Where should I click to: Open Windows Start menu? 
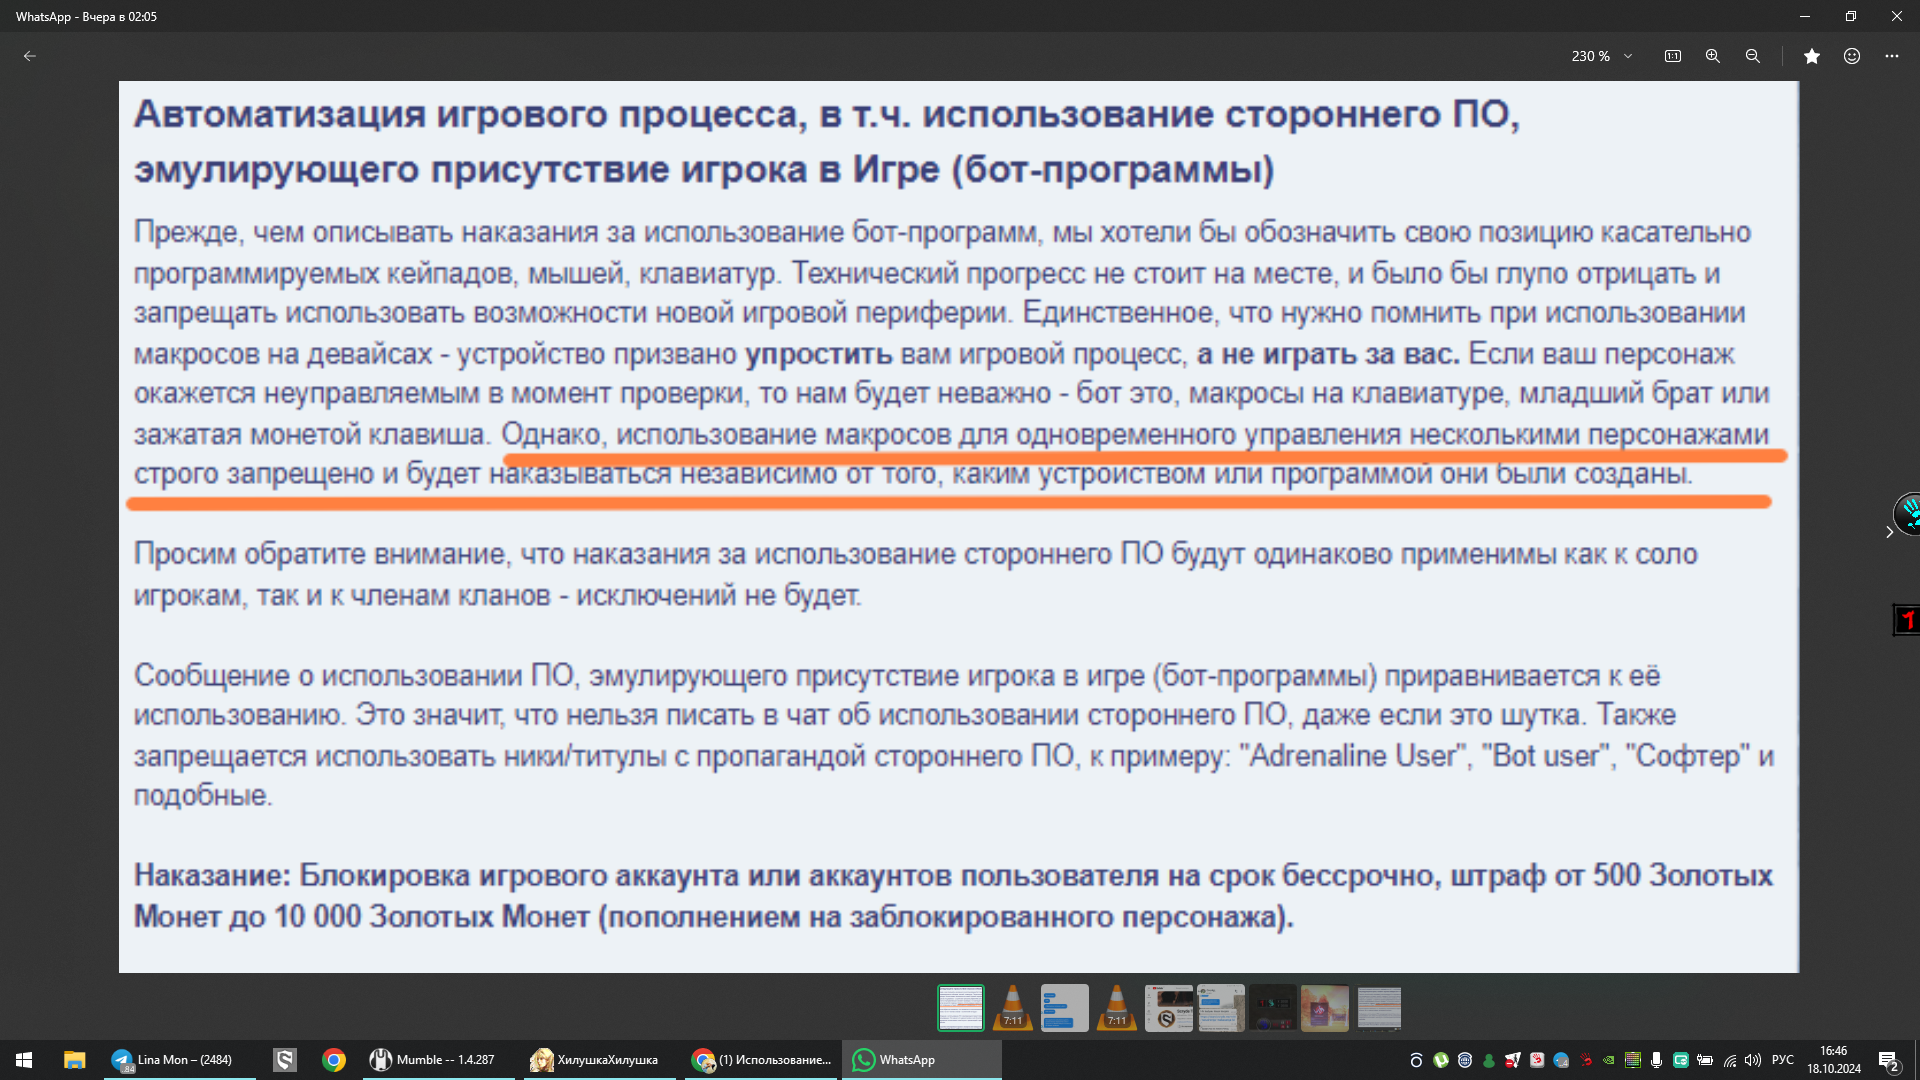[x=24, y=1060]
